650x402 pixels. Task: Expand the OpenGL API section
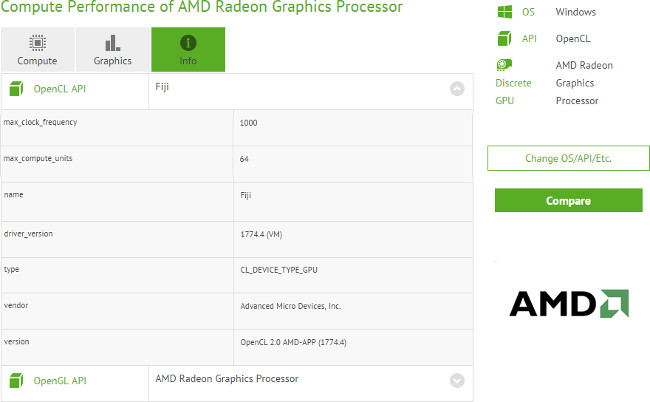pyautogui.click(x=457, y=380)
